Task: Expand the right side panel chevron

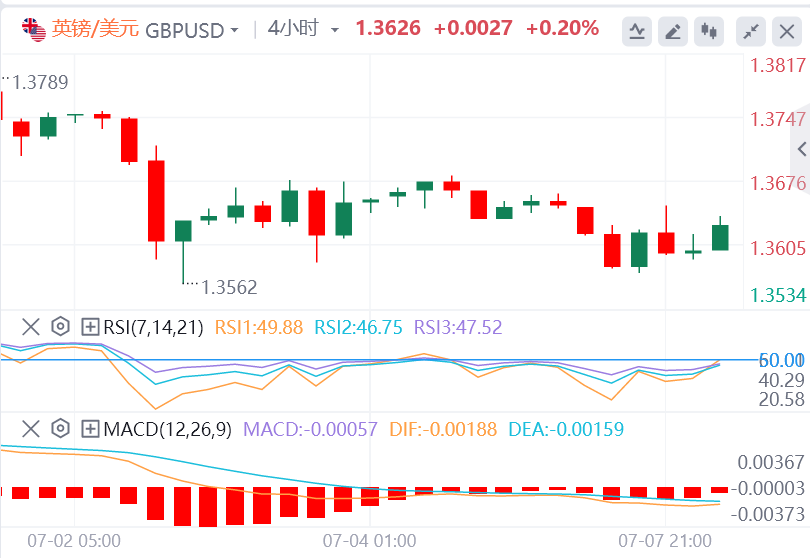Action: coord(801,149)
